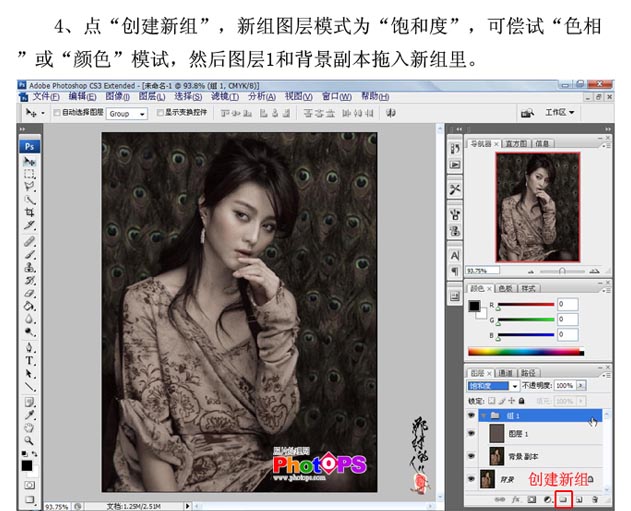631x511 pixels.
Task: Enable the auto-select layer checkbox
Action: coord(57,113)
